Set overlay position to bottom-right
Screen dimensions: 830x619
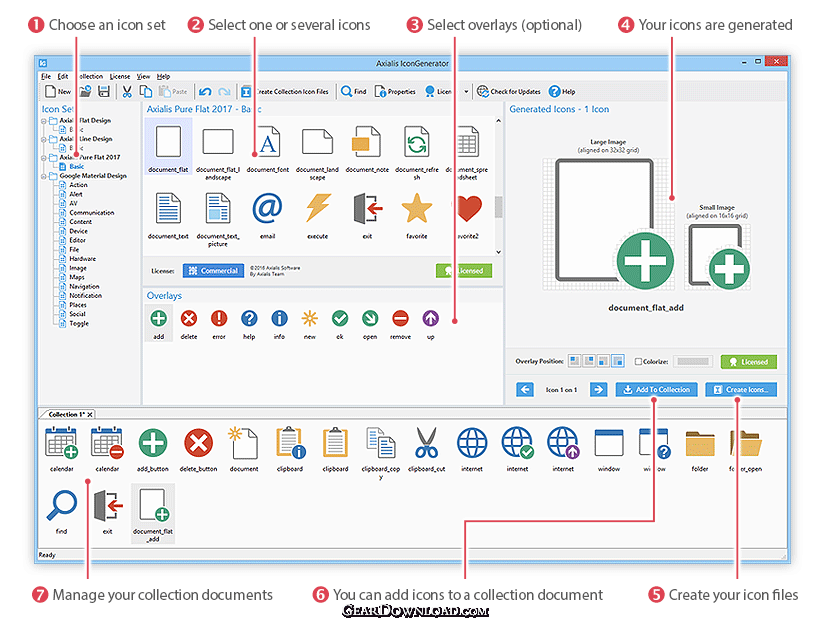tap(618, 361)
